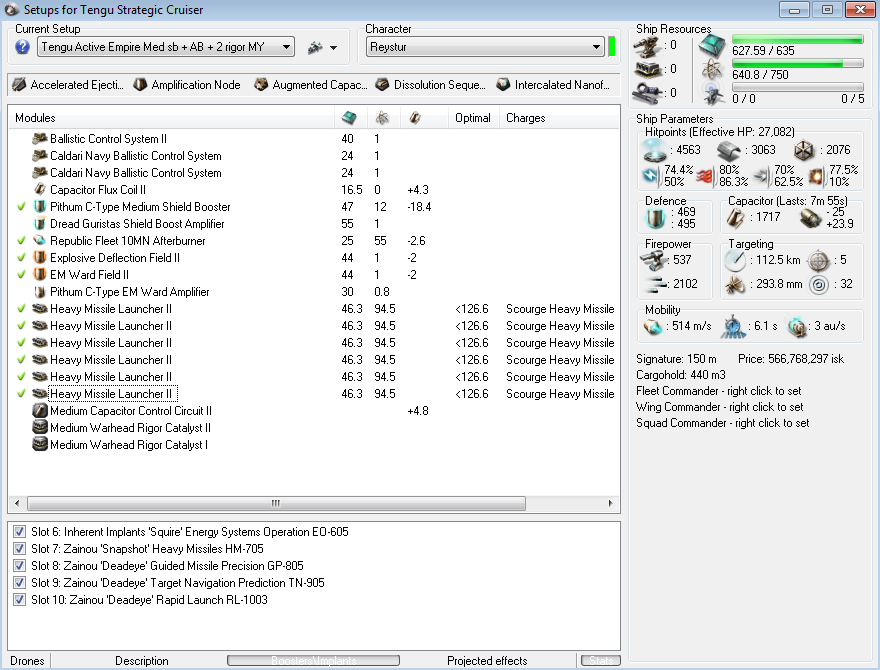Select Augmented Capacitor subsystem icon
Image resolution: width=880 pixels, height=670 pixels.
tap(261, 85)
